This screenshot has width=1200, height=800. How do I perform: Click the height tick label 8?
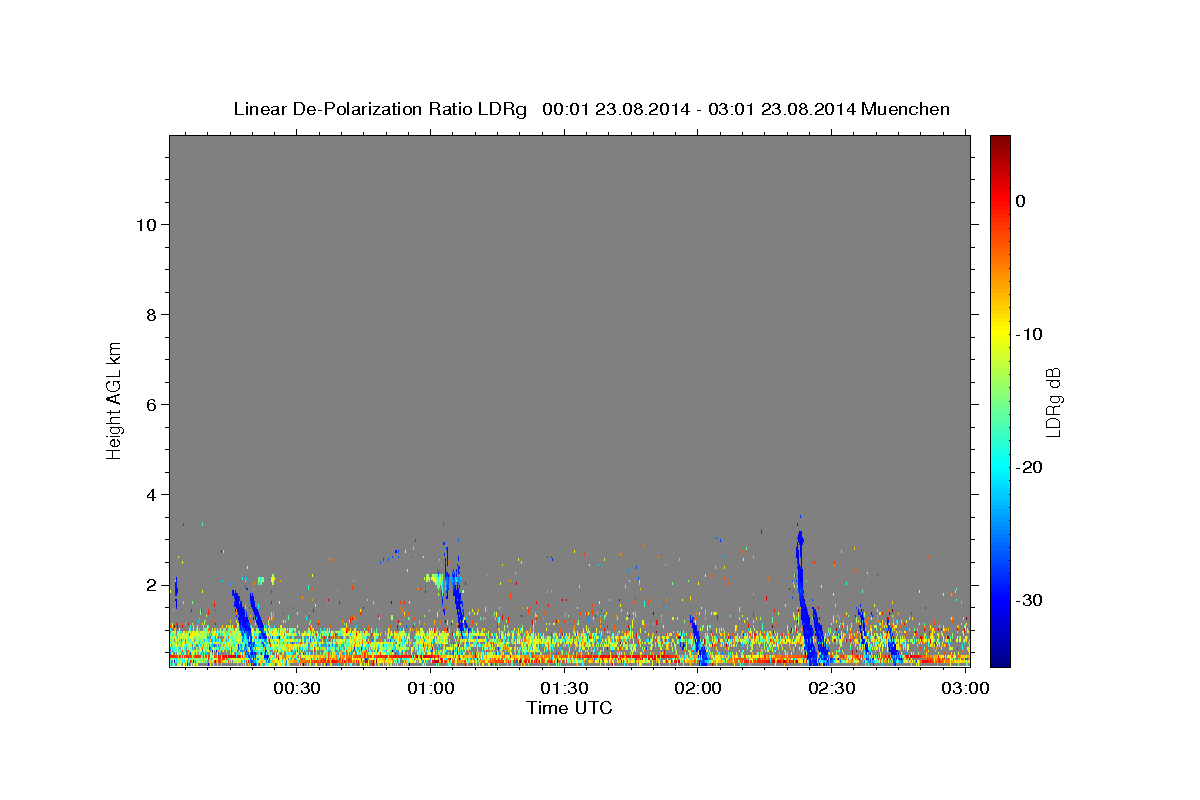click(x=151, y=315)
